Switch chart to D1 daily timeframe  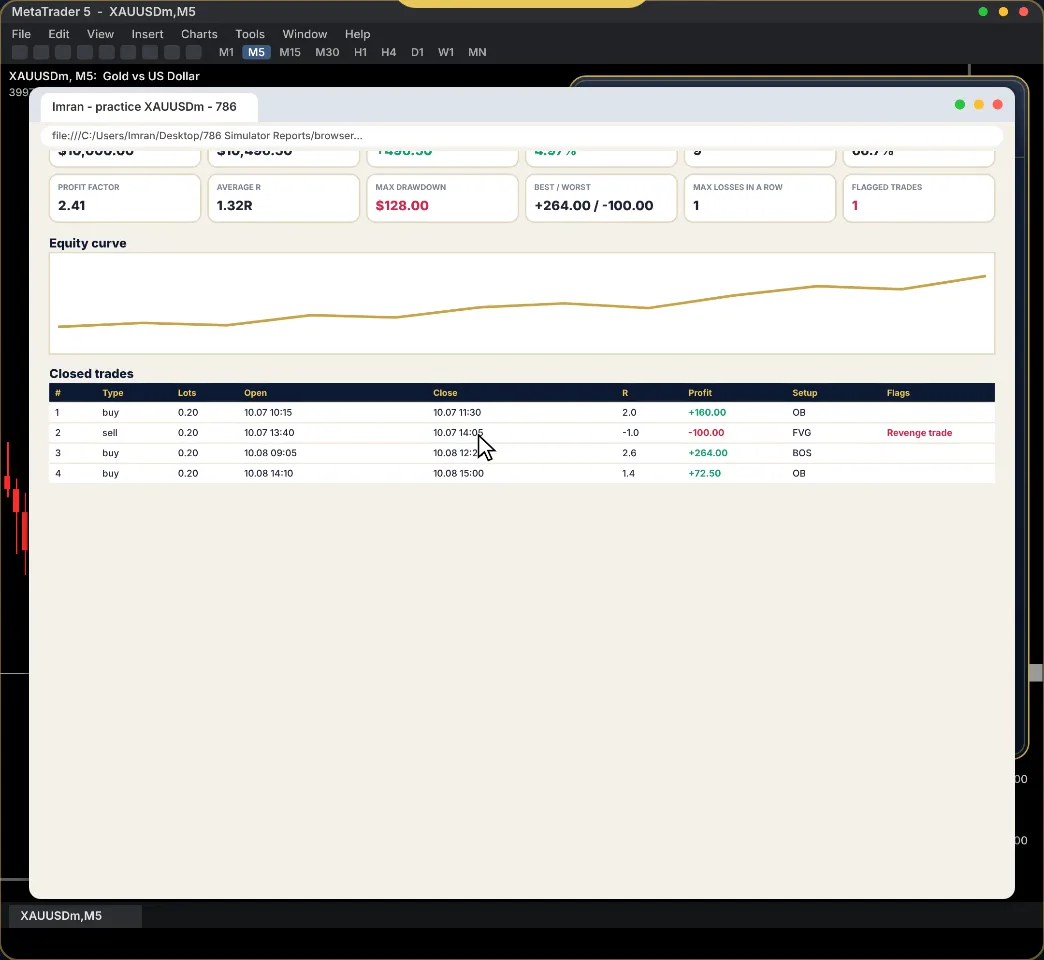pos(417,52)
